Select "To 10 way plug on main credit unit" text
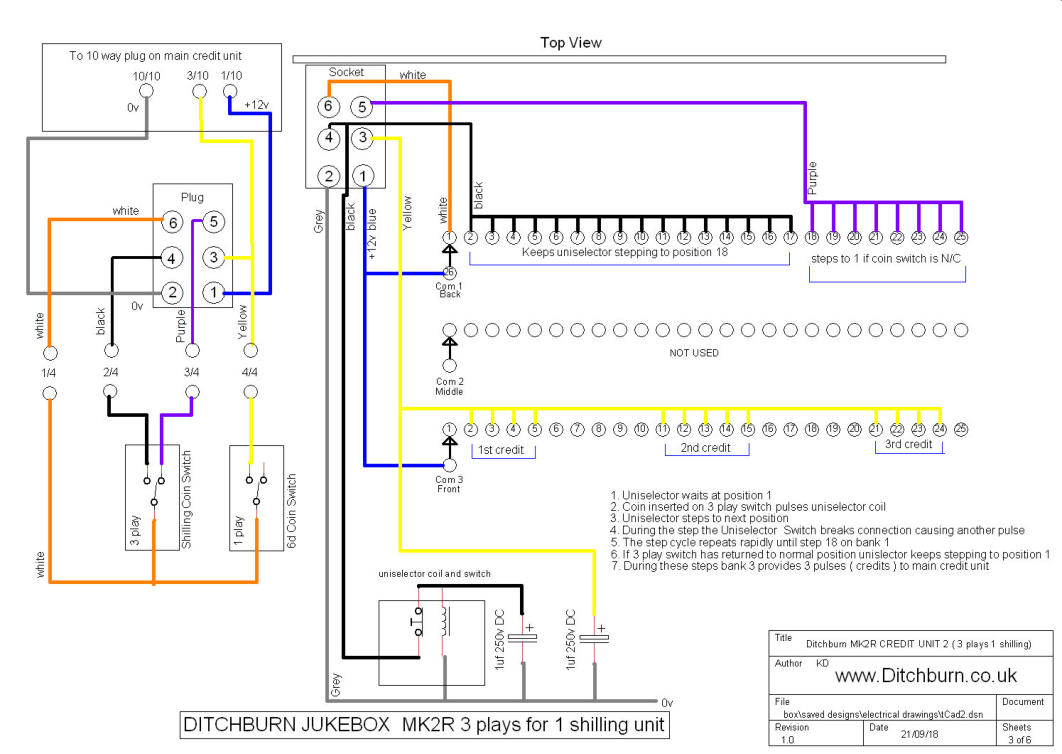1062x754 pixels. pos(155,56)
